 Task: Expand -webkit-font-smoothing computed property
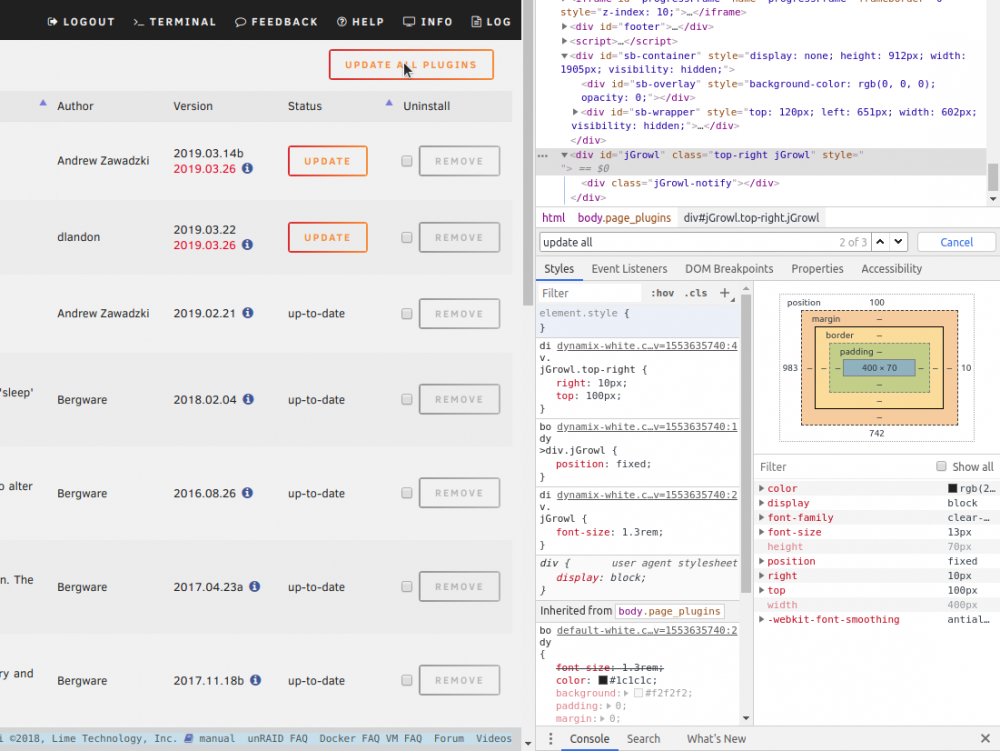coord(761,619)
